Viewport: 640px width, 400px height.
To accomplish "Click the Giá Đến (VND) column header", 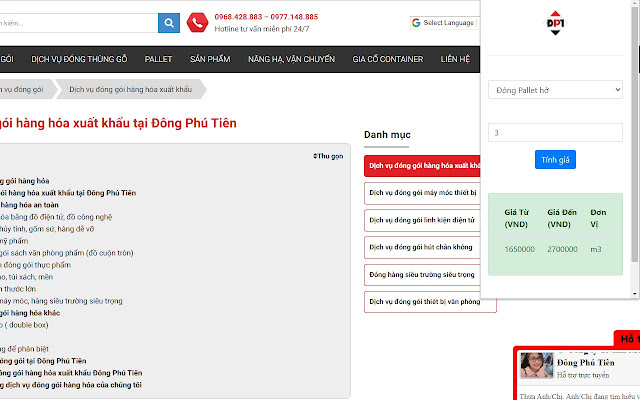I will point(562,218).
